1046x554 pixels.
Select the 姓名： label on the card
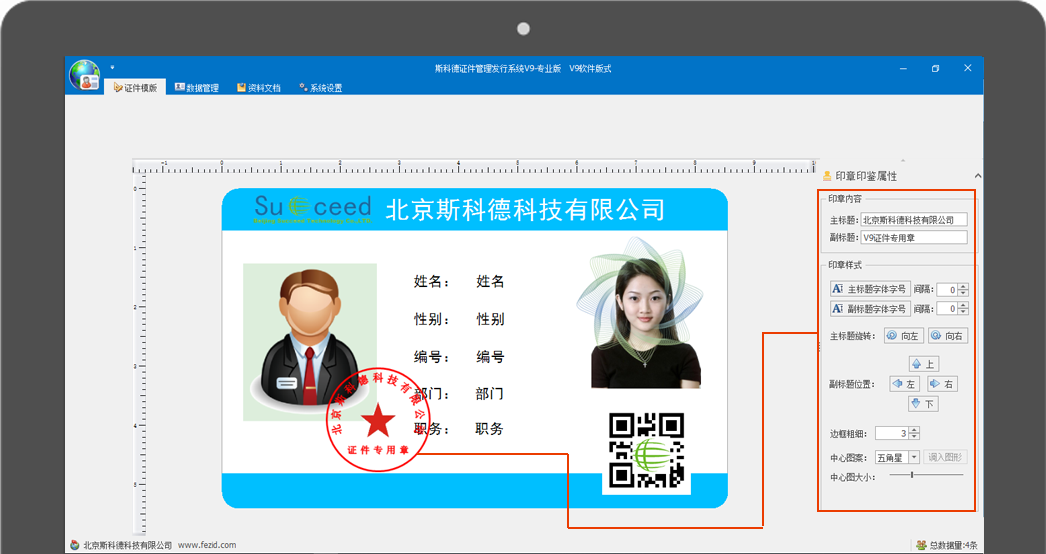click(x=432, y=282)
